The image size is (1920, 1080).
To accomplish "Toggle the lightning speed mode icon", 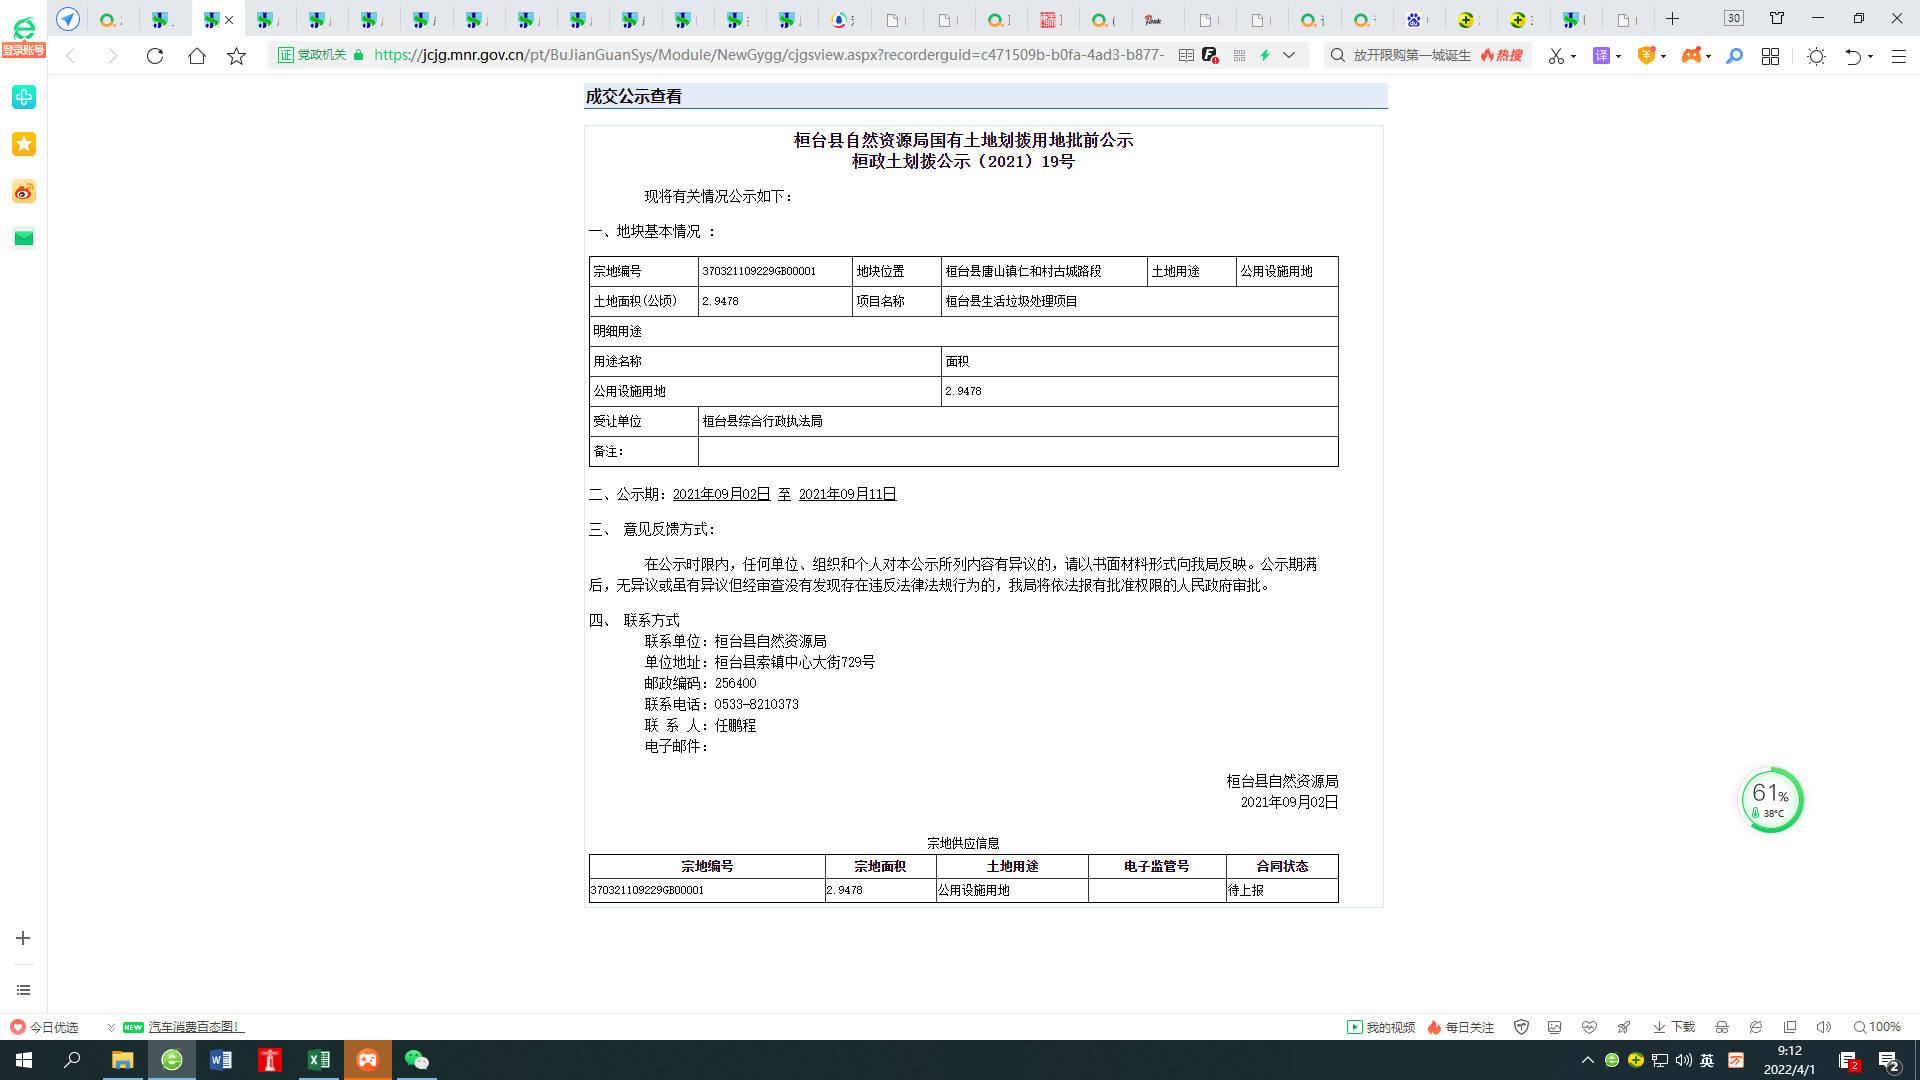I will coord(1265,56).
